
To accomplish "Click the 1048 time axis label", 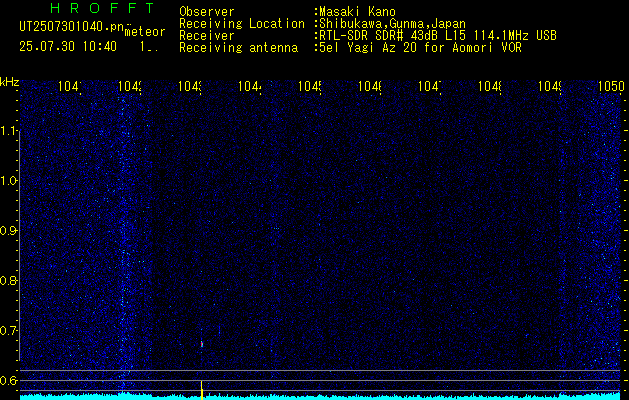I will [x=489, y=86].
